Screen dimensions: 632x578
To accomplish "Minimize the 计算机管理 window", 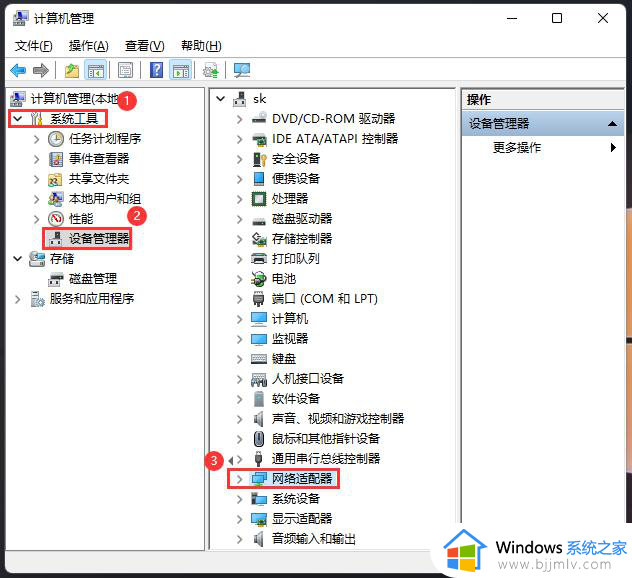I will click(x=512, y=19).
